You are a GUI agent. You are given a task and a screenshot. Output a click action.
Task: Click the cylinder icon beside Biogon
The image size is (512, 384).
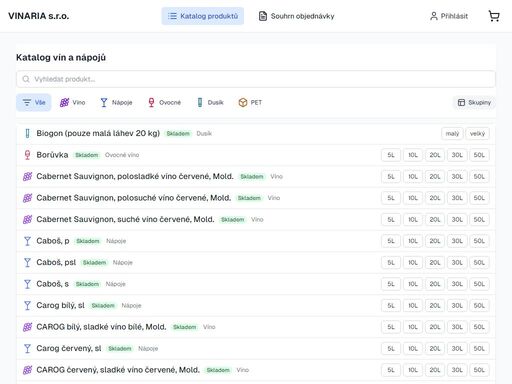[x=28, y=133]
